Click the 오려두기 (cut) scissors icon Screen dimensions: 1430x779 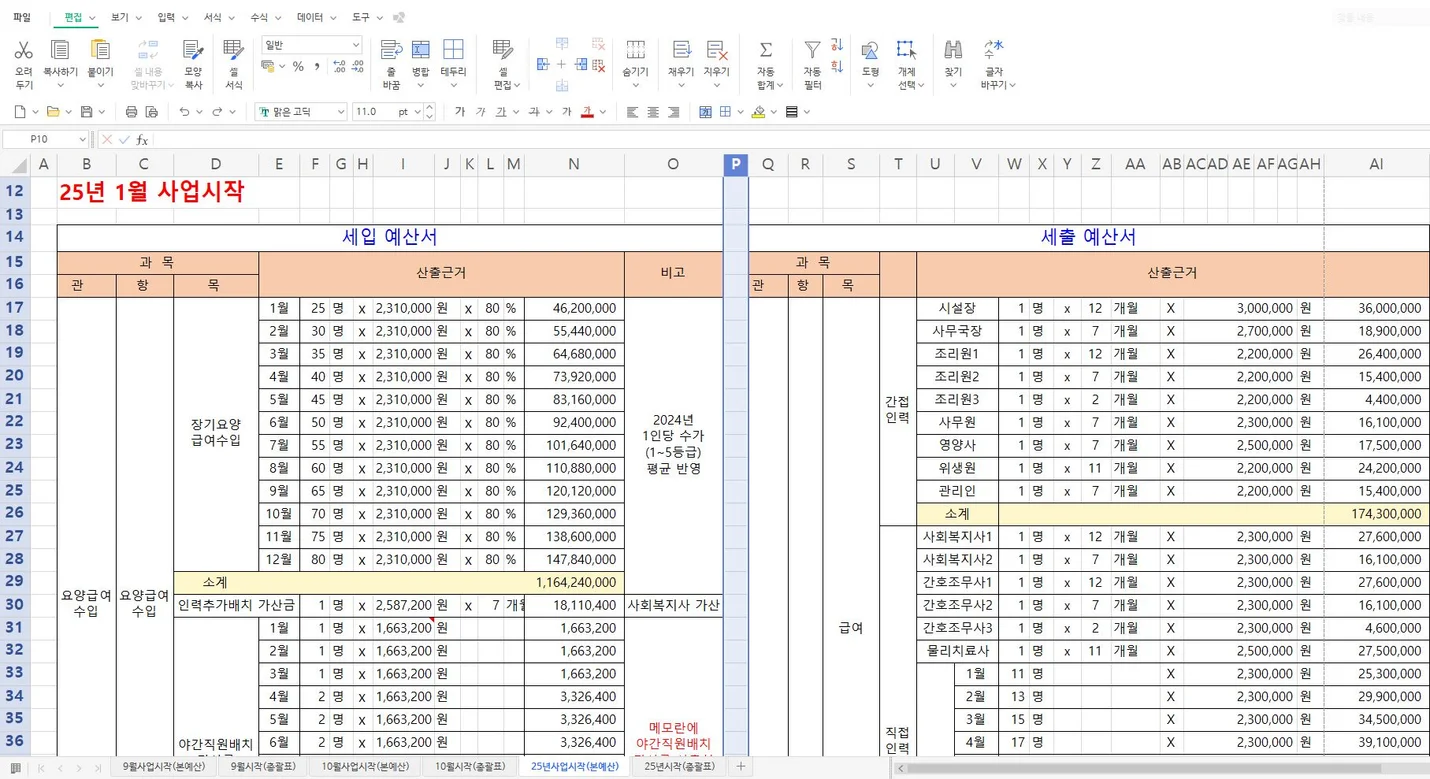pyautogui.click(x=24, y=50)
